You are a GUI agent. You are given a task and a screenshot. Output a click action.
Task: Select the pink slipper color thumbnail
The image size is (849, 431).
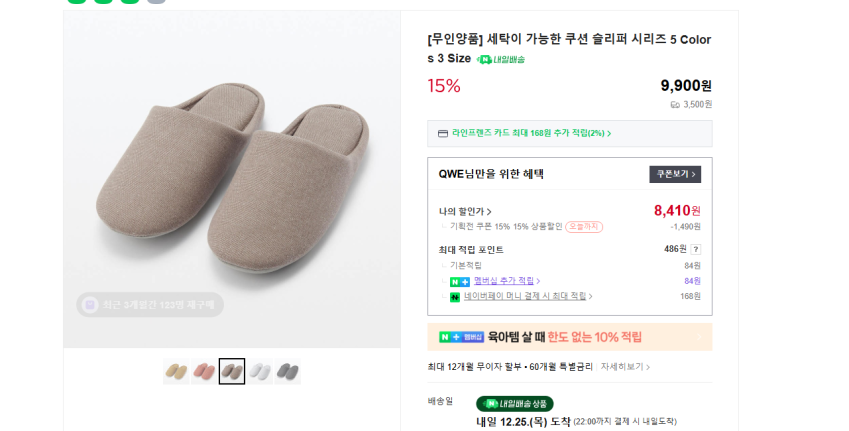[204, 372]
